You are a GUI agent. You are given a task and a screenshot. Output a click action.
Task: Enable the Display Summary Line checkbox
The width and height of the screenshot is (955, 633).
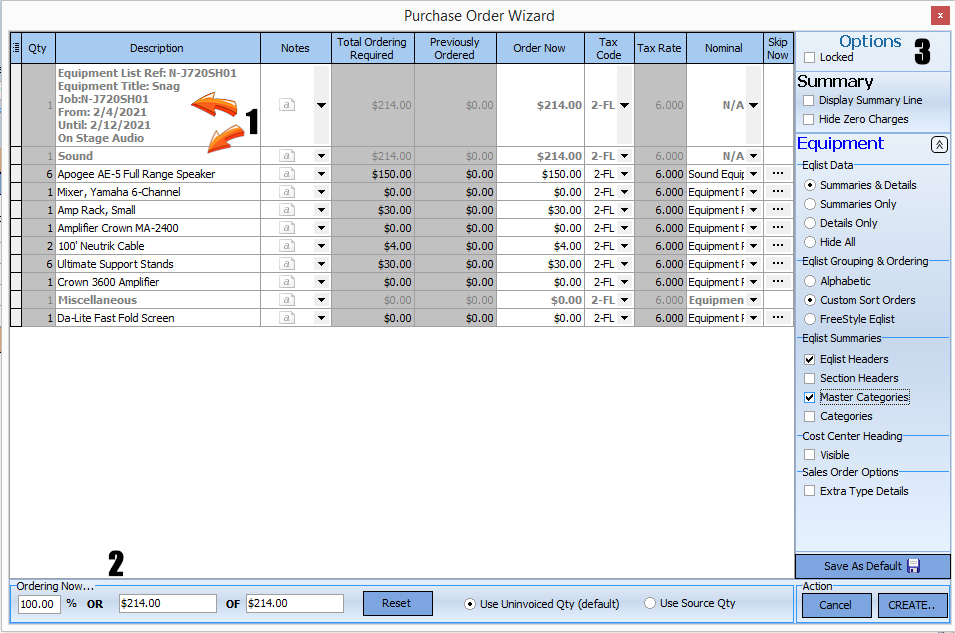click(808, 100)
